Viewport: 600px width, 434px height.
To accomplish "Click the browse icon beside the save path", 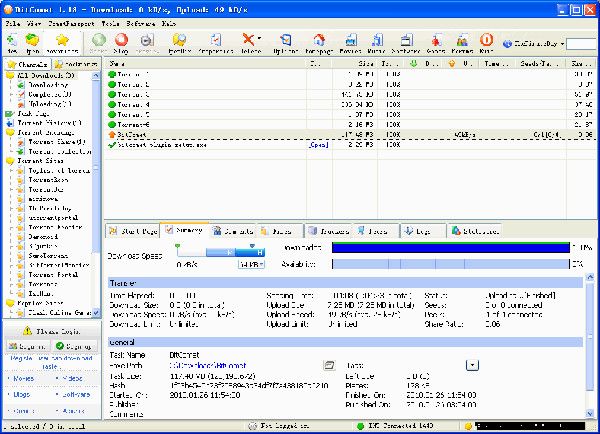I will 329,365.
